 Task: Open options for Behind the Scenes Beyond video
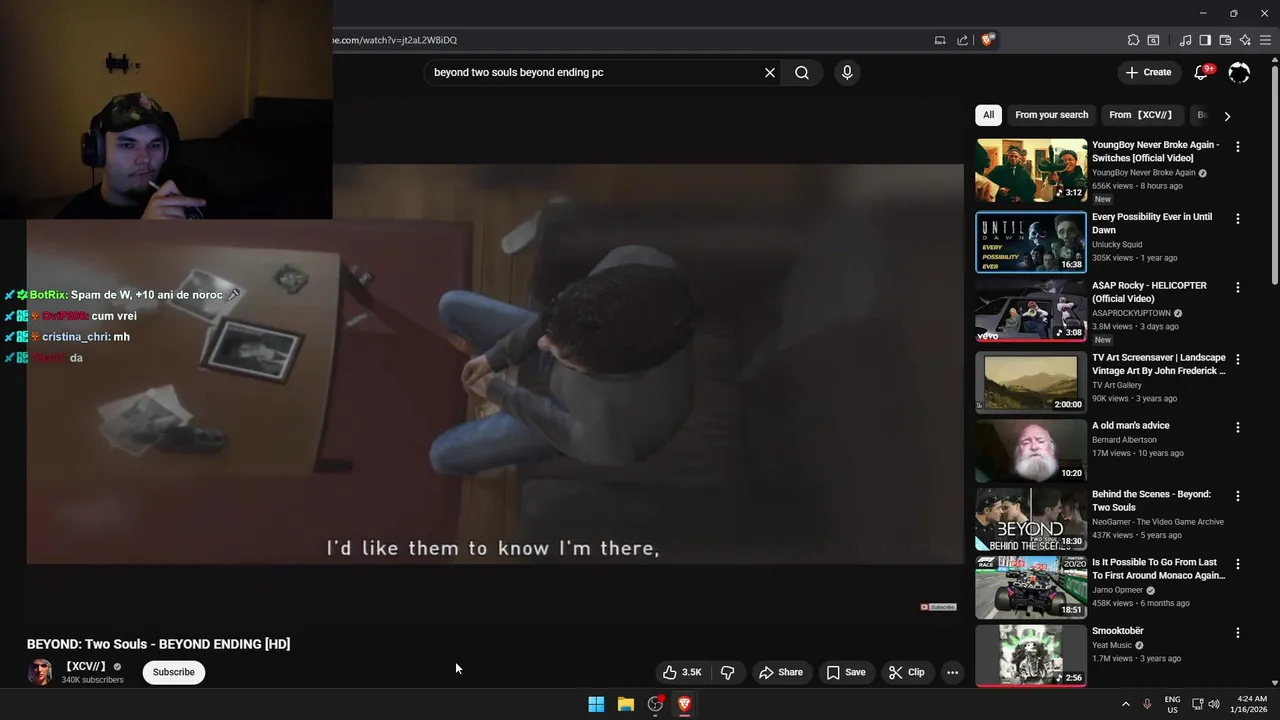click(x=1238, y=496)
